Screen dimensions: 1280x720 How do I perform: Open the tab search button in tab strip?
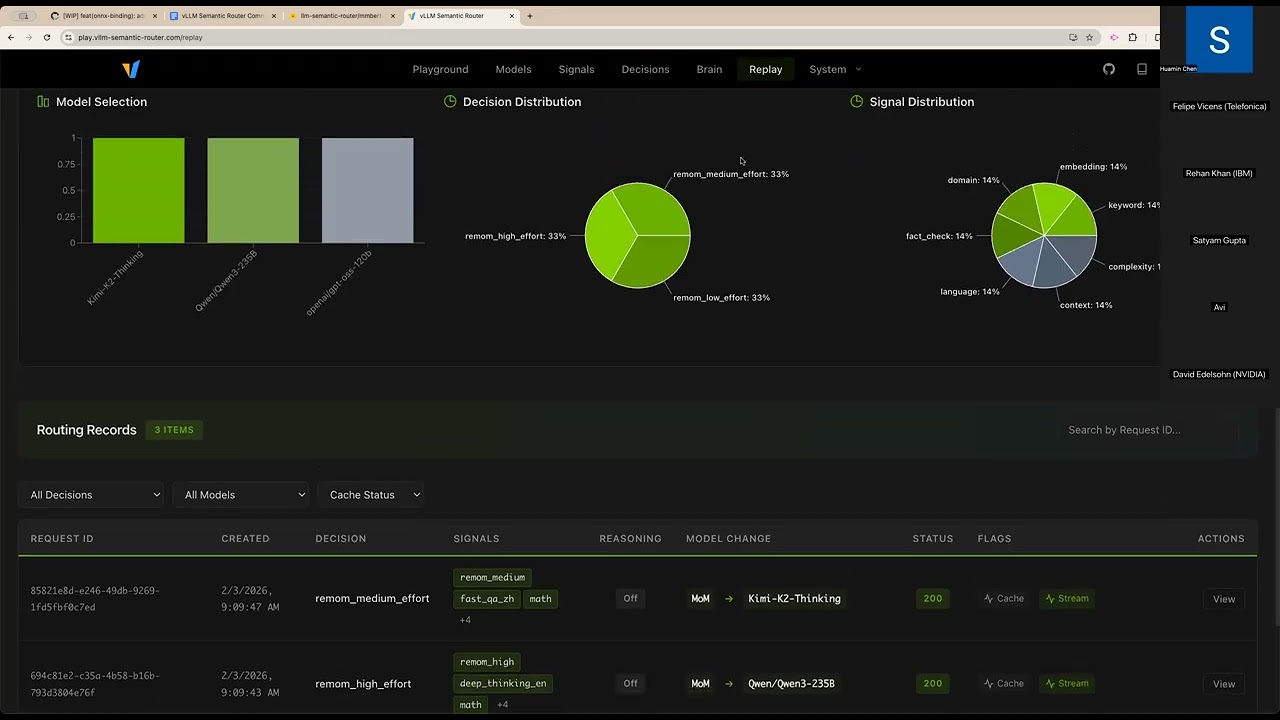point(23,16)
